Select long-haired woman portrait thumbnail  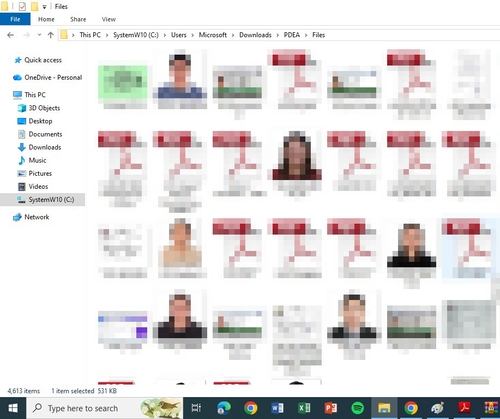click(x=297, y=156)
